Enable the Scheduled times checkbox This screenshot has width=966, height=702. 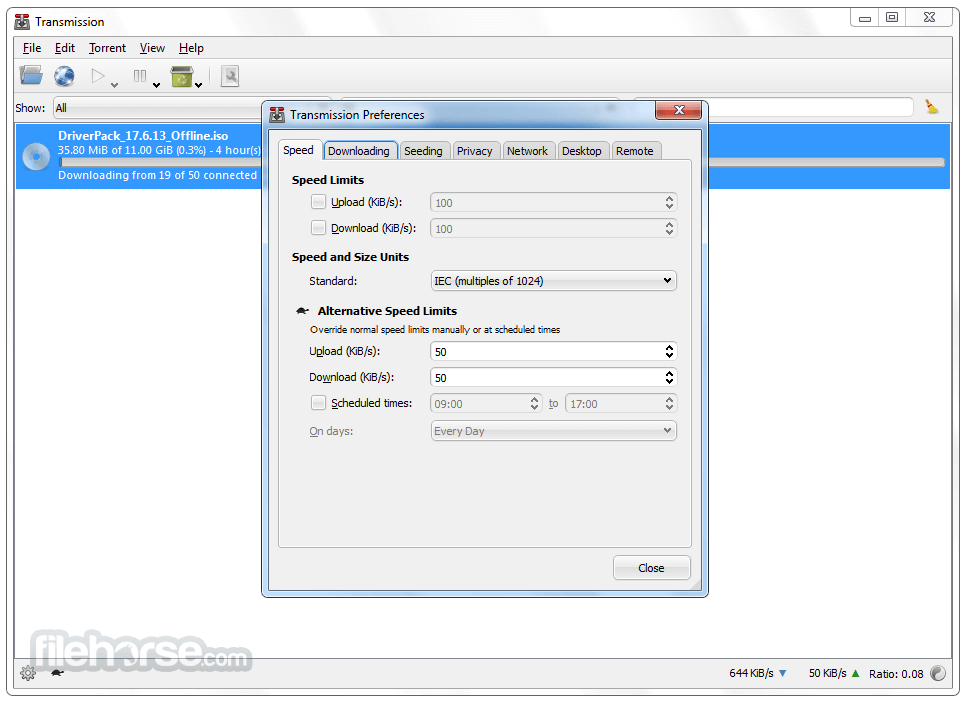point(318,402)
